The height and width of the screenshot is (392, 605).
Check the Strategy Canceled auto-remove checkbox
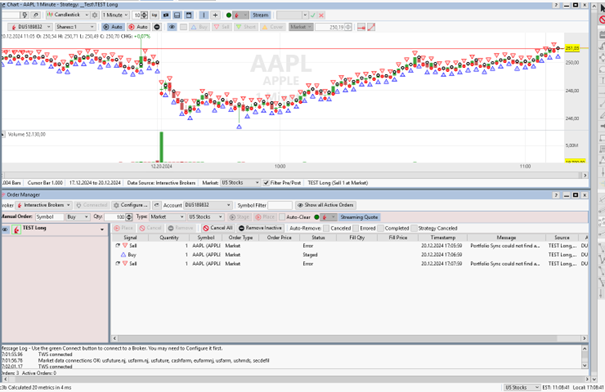[x=414, y=228]
